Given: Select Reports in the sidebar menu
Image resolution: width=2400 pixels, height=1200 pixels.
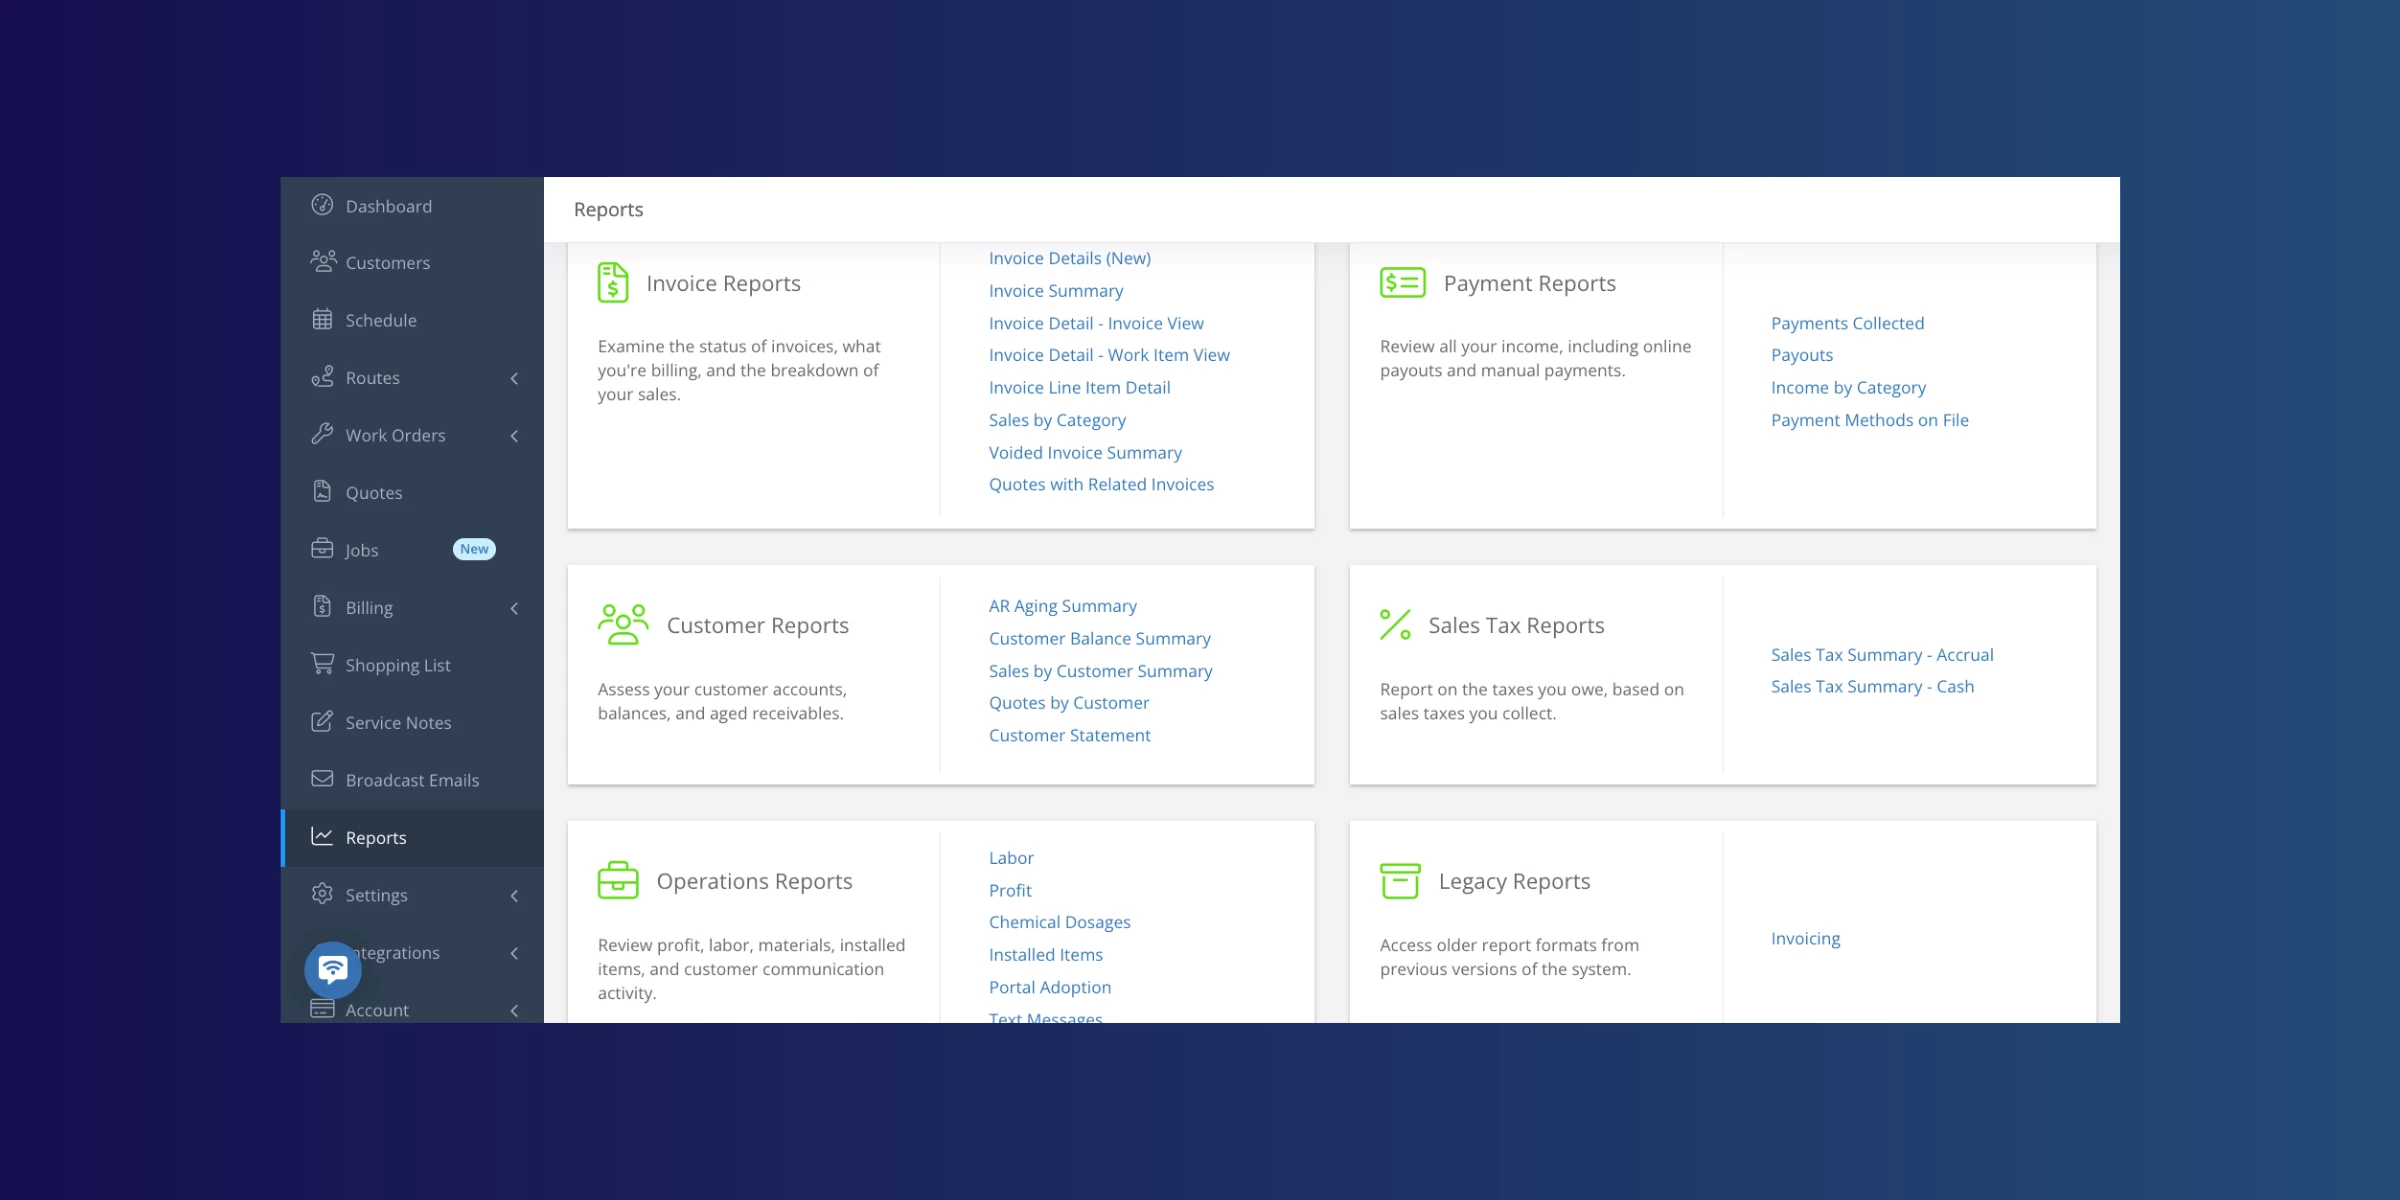Looking at the screenshot, I should pyautogui.click(x=376, y=837).
